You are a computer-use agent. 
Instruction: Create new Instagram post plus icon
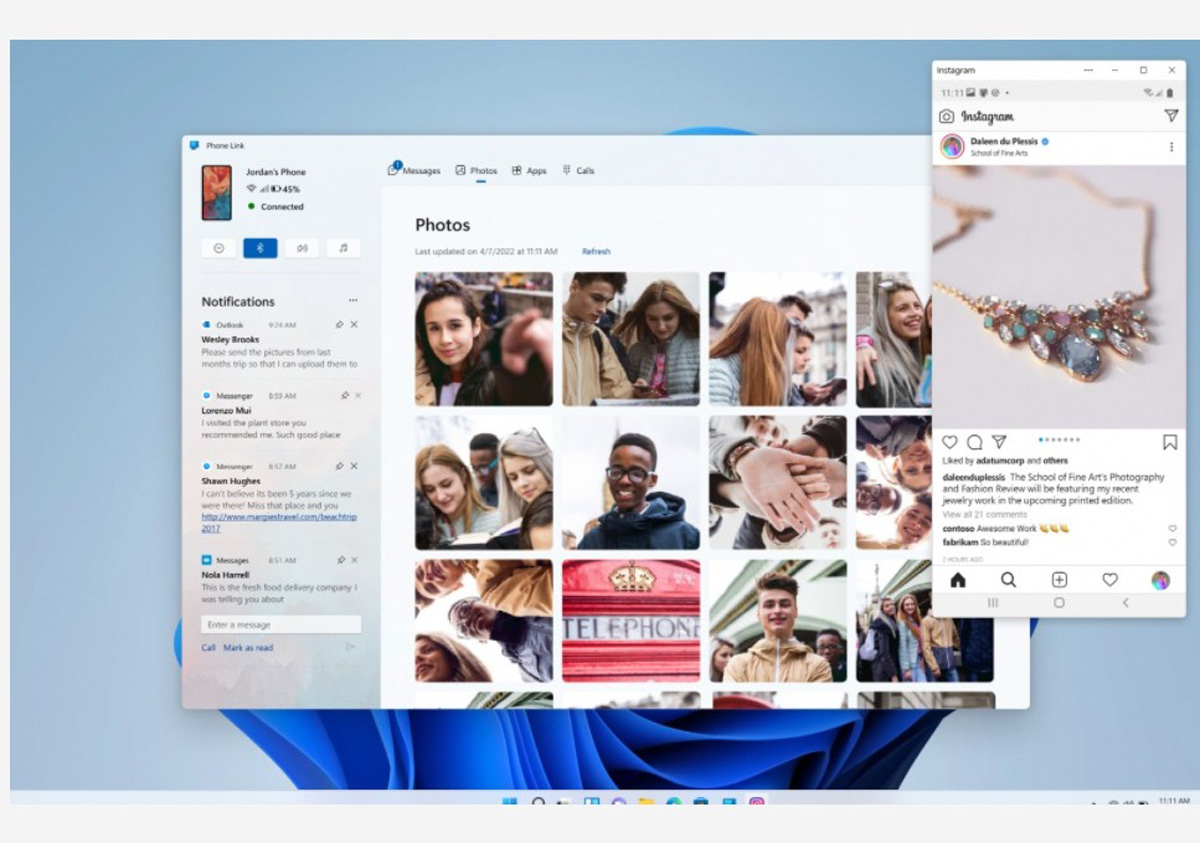point(1059,579)
